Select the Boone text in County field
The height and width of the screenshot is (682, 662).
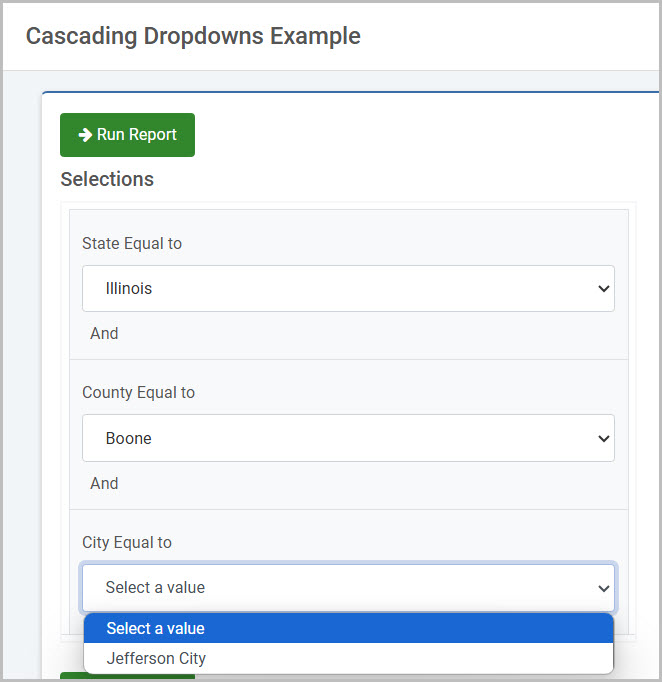(128, 438)
